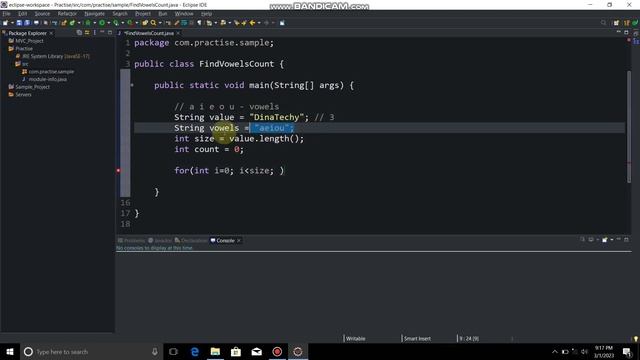The height and width of the screenshot is (360, 640).
Task: Open File Explorer from taskbar
Action: pos(216,352)
